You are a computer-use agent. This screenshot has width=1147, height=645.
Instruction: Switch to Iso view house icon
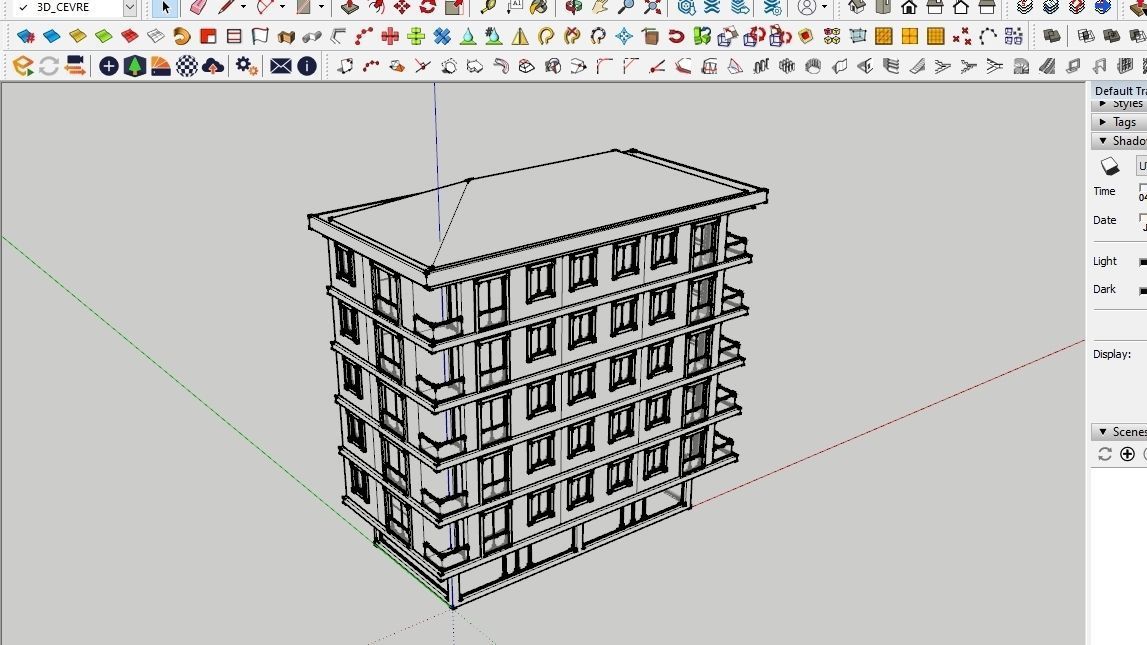click(x=857, y=8)
